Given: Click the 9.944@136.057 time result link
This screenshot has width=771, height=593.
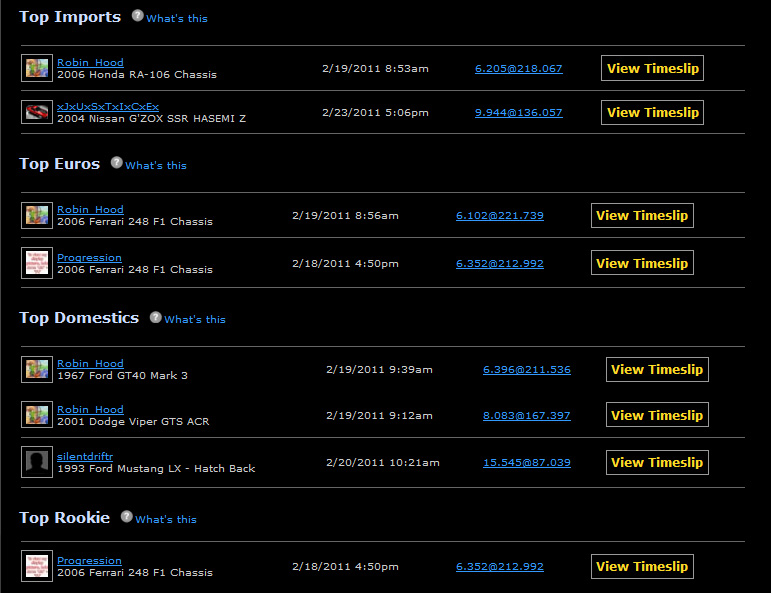Looking at the screenshot, I should 518,113.
